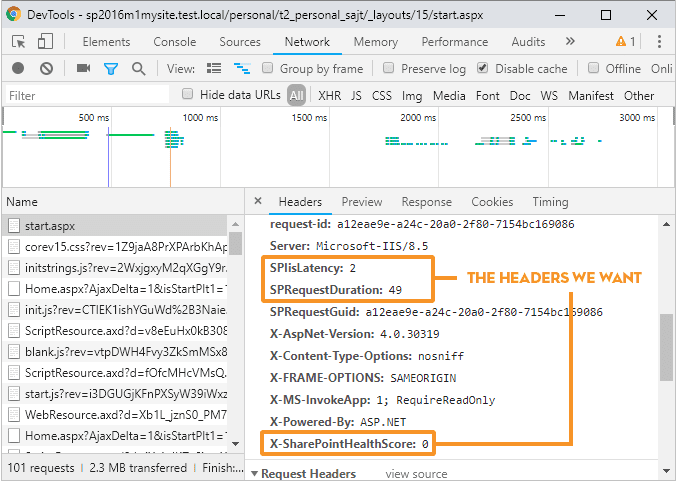676x482 pixels.
Task: Filter requests by Doc
Action: 520,95
